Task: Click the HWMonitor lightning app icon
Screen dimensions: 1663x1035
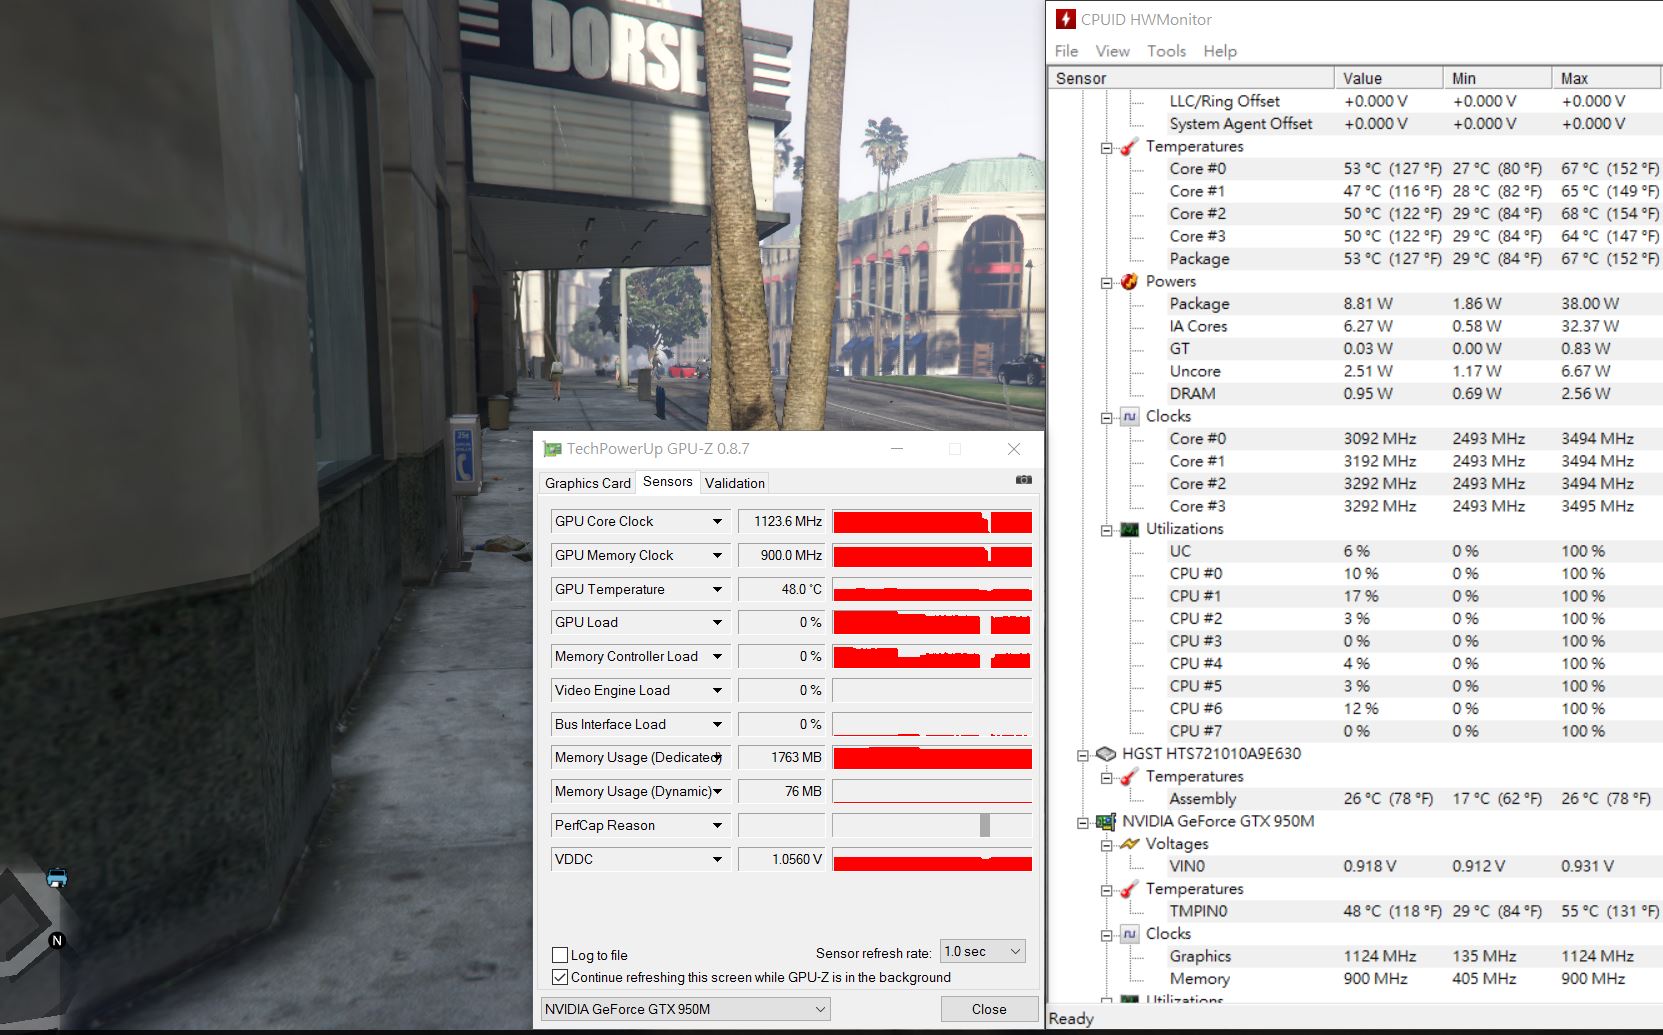Action: pyautogui.click(x=1066, y=19)
